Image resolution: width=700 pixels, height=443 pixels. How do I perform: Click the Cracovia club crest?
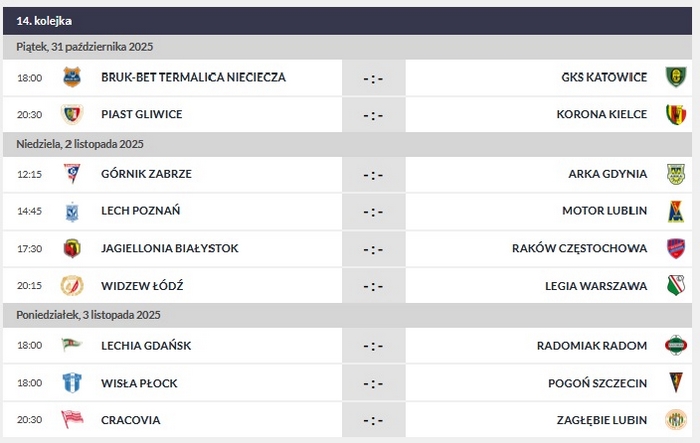[x=71, y=420]
